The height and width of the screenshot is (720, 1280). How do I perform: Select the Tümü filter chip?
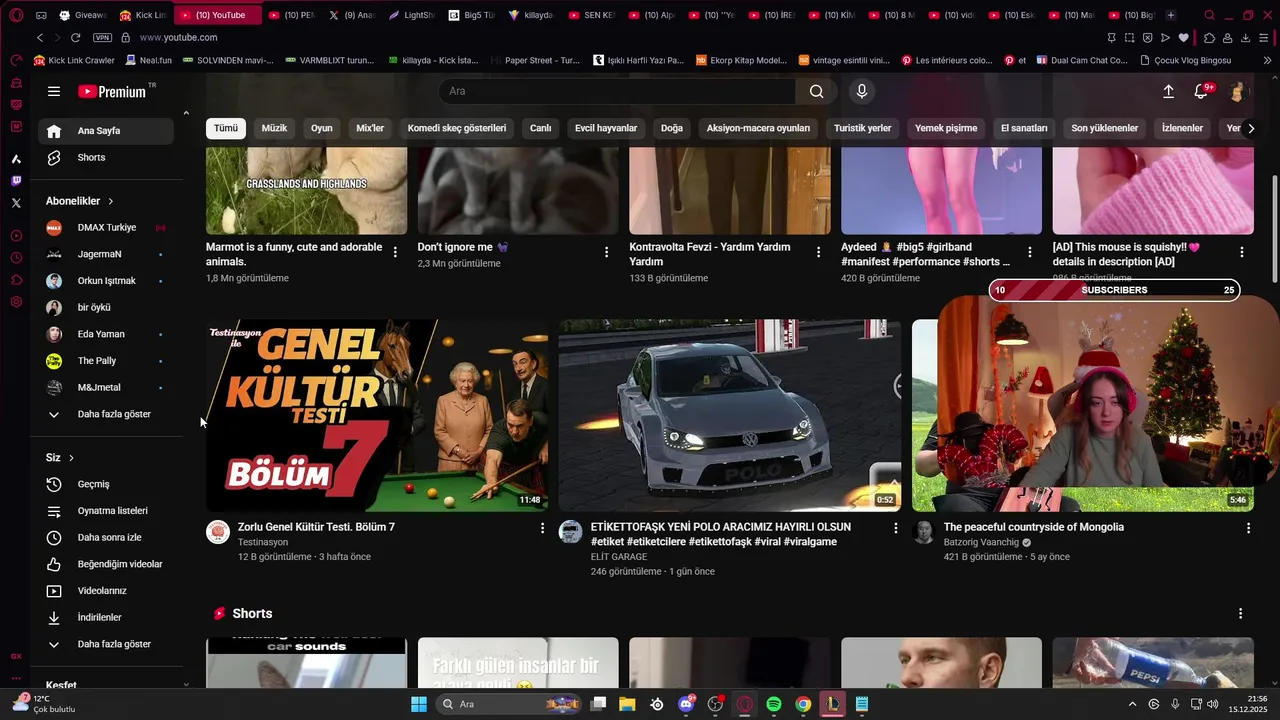point(226,128)
